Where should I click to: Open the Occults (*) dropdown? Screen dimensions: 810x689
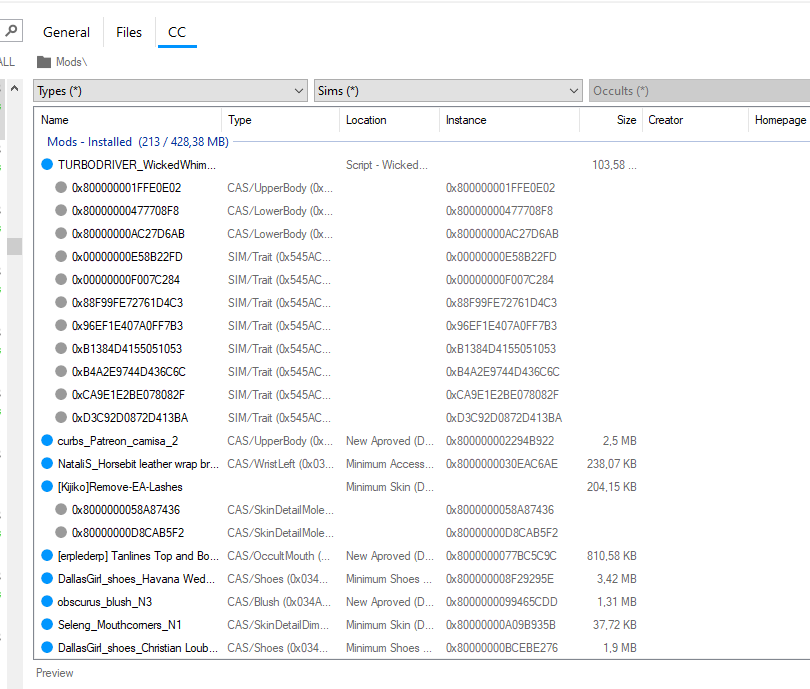pyautogui.click(x=699, y=91)
